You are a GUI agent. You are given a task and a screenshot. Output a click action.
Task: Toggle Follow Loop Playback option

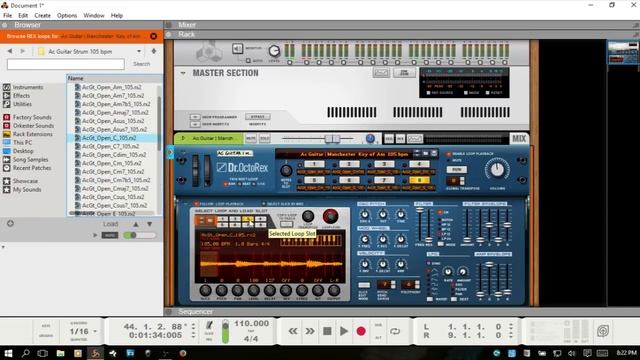point(196,203)
